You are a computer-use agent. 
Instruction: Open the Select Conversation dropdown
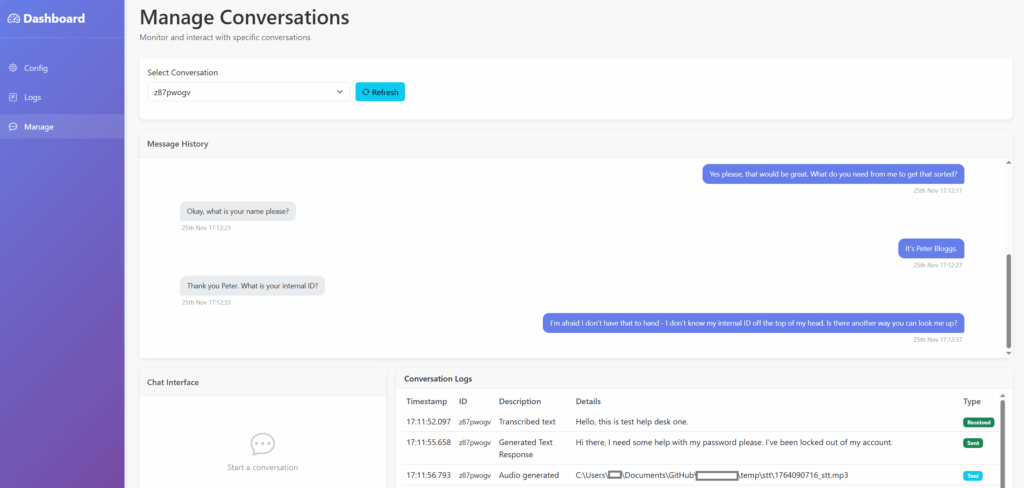point(248,92)
